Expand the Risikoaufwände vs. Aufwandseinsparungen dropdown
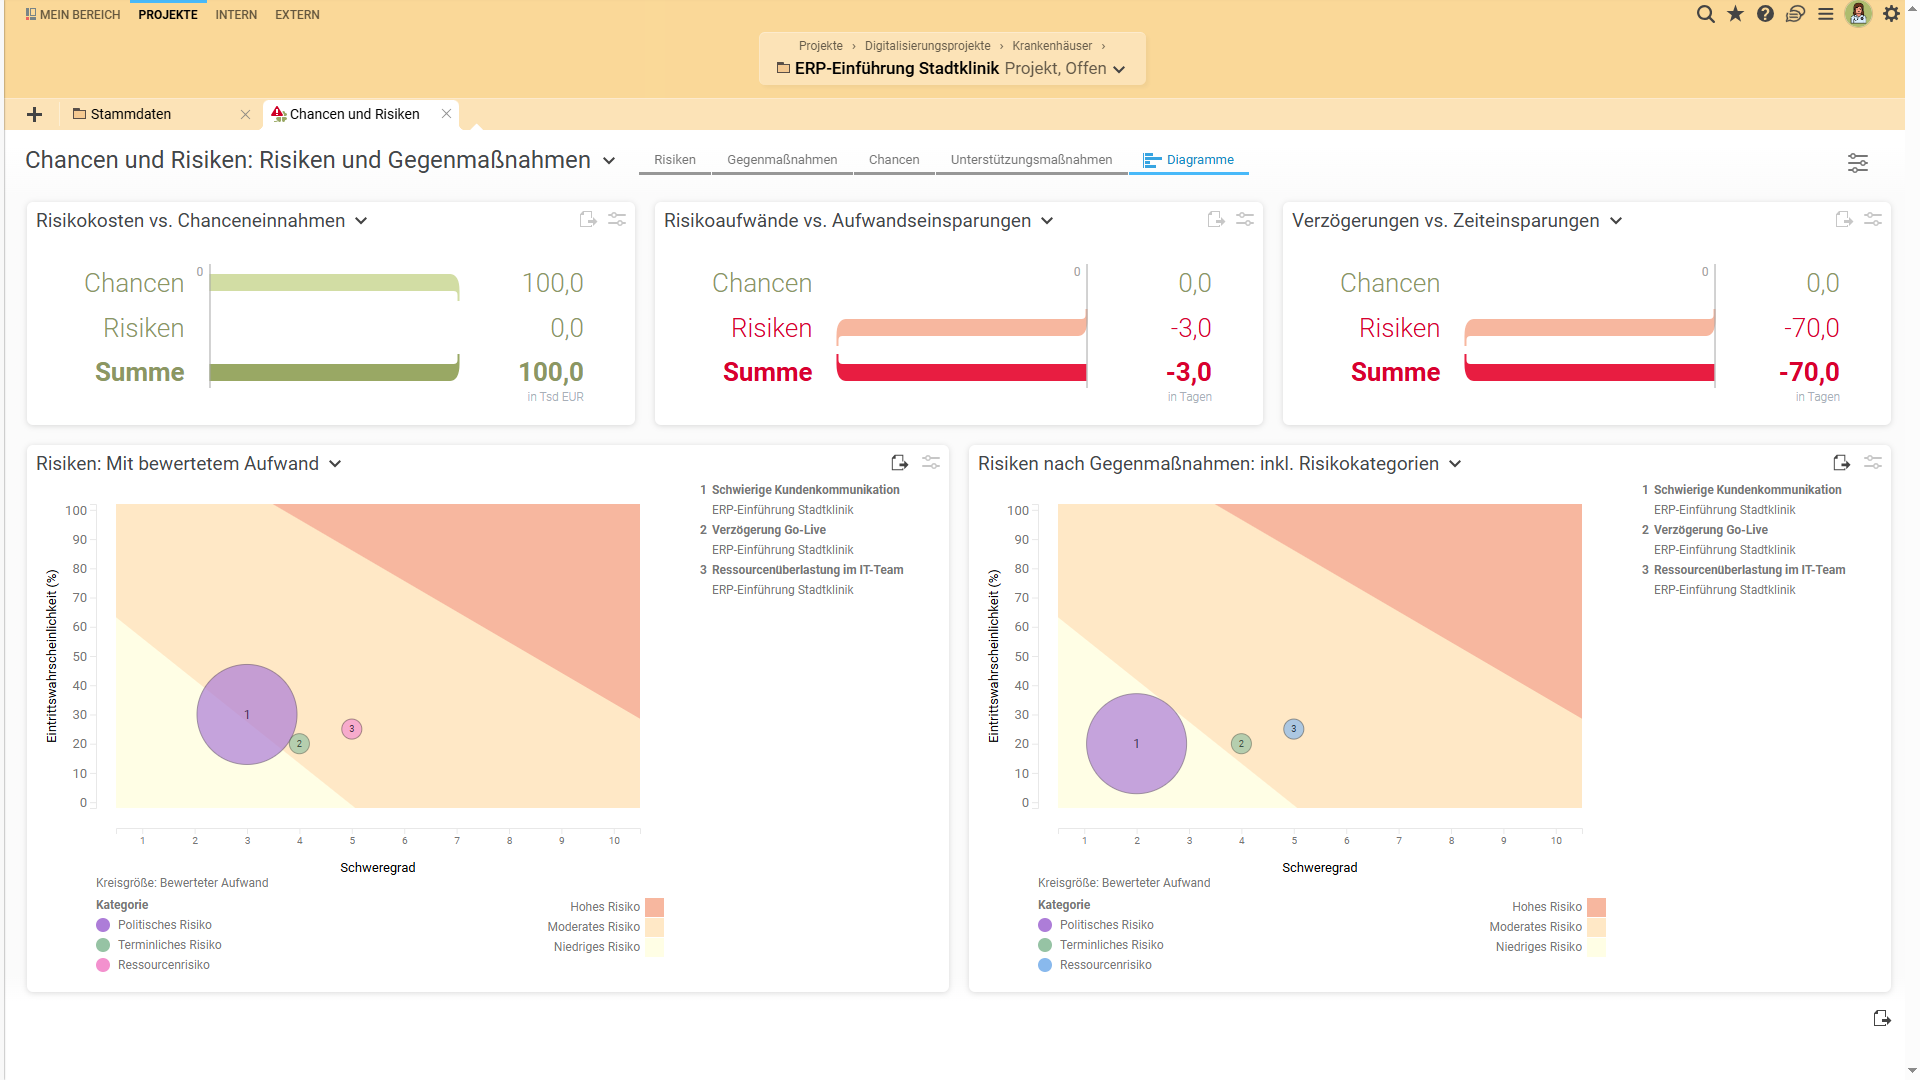The height and width of the screenshot is (1080, 1920). [1047, 221]
